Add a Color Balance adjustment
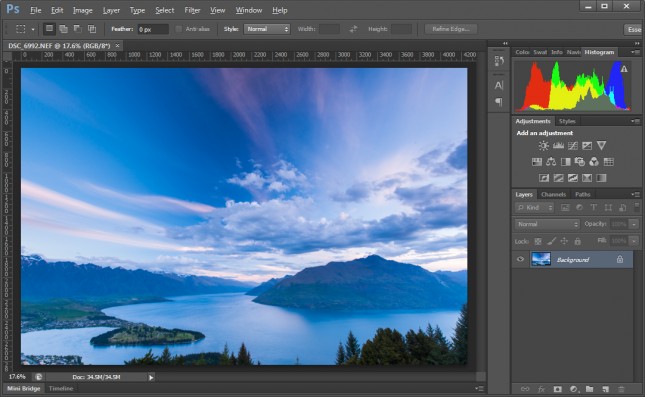645x397 pixels. click(x=551, y=162)
